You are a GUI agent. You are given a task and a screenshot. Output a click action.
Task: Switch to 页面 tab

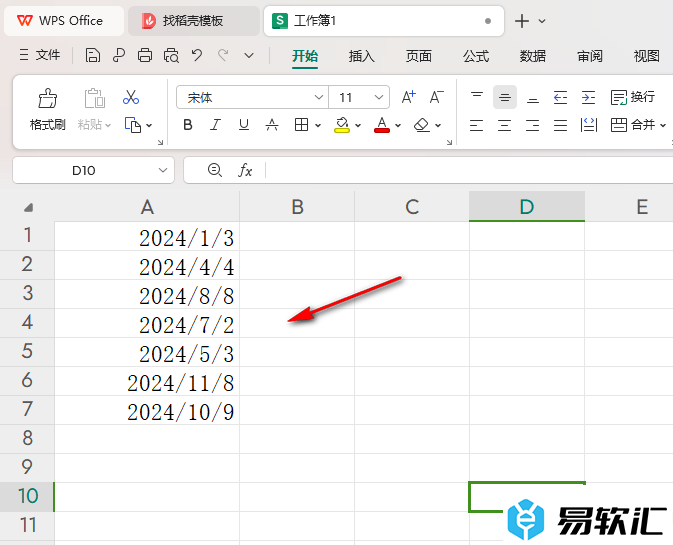(418, 56)
